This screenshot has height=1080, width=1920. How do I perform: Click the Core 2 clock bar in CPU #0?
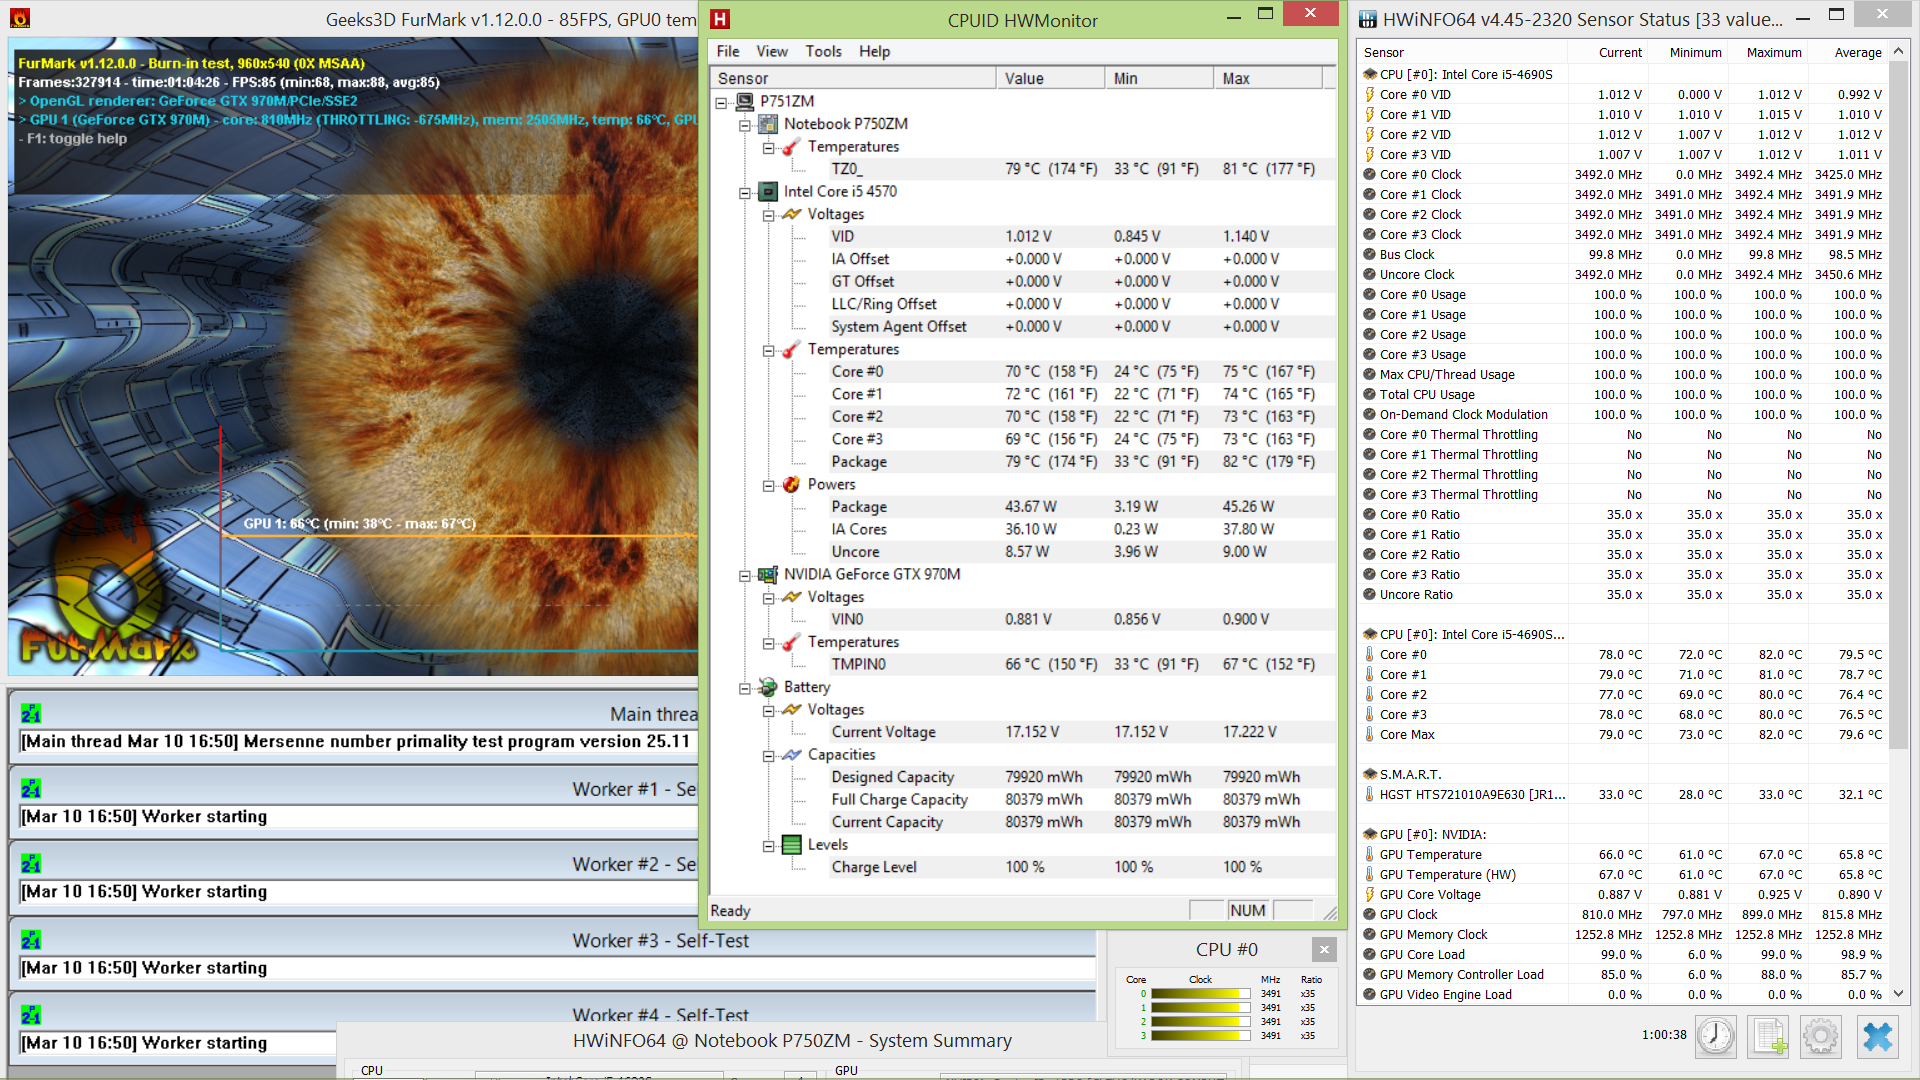point(1200,1022)
